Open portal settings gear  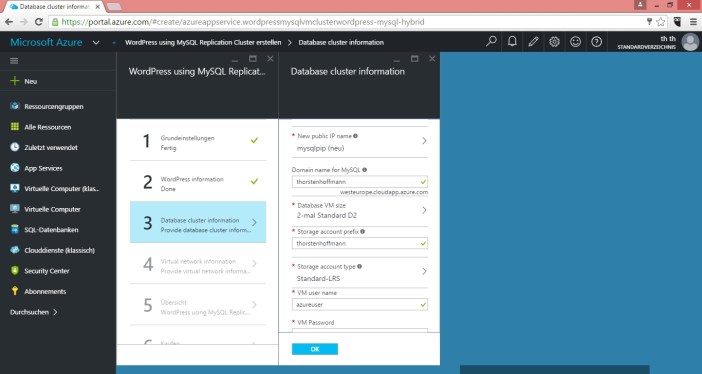[x=554, y=42]
